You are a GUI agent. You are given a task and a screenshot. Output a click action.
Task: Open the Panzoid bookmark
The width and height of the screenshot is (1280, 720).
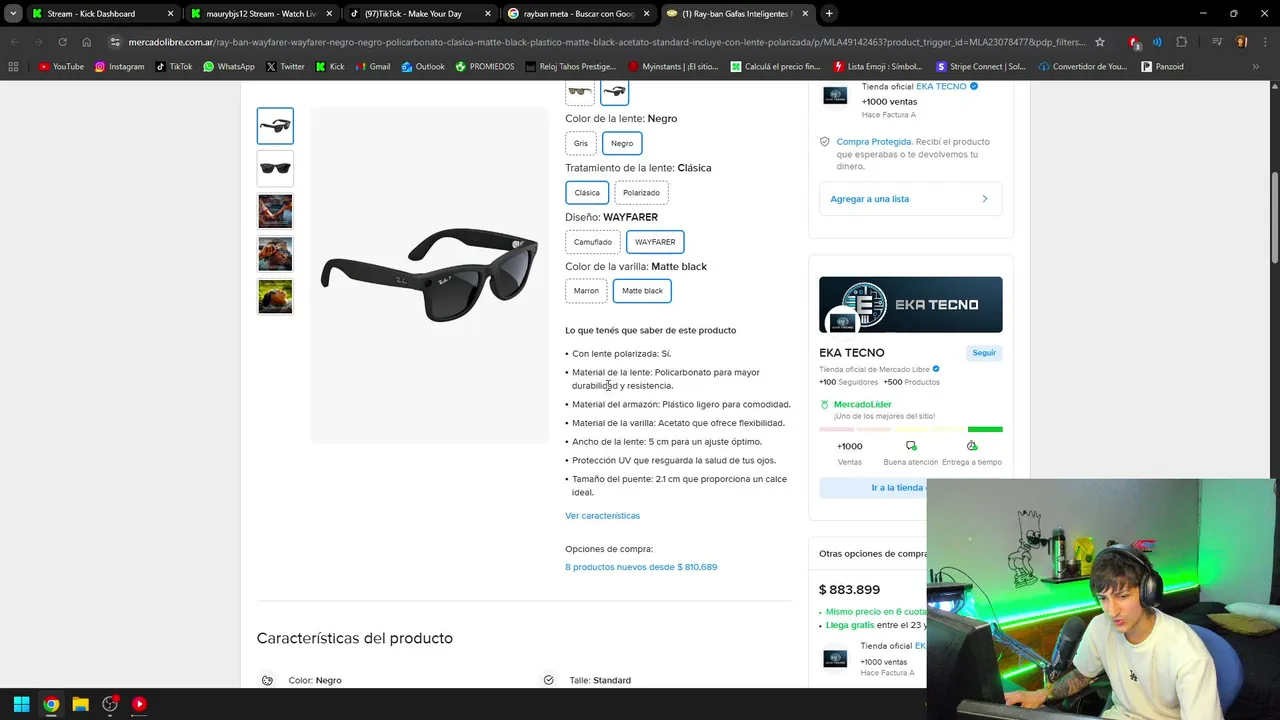[1162, 67]
